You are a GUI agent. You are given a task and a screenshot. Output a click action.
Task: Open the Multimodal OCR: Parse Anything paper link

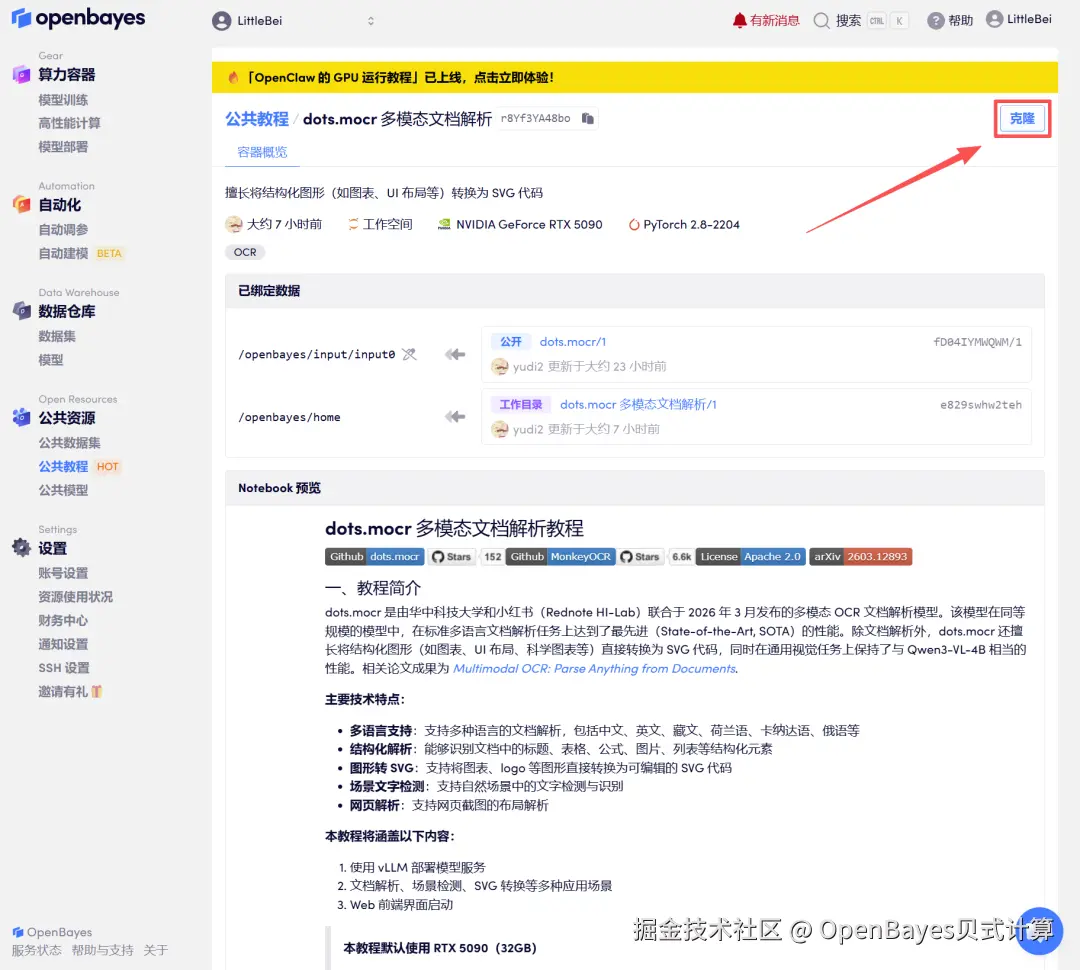click(594, 668)
